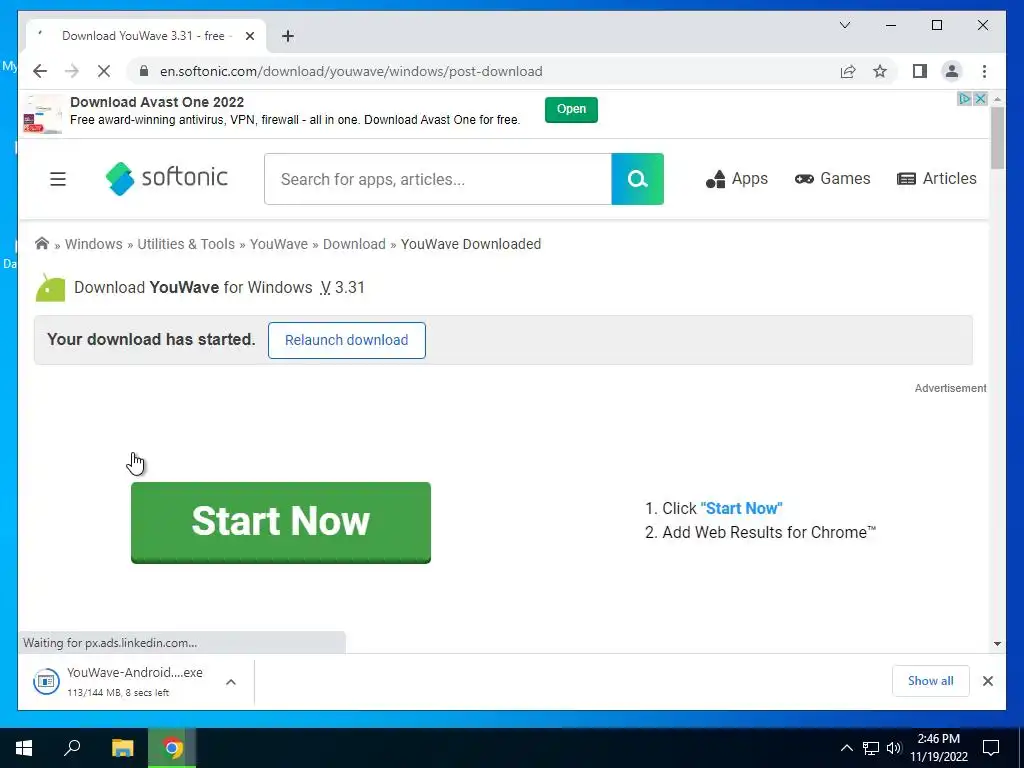Screen dimensions: 1024x768
Task: Share this page icon
Action: tap(848, 71)
